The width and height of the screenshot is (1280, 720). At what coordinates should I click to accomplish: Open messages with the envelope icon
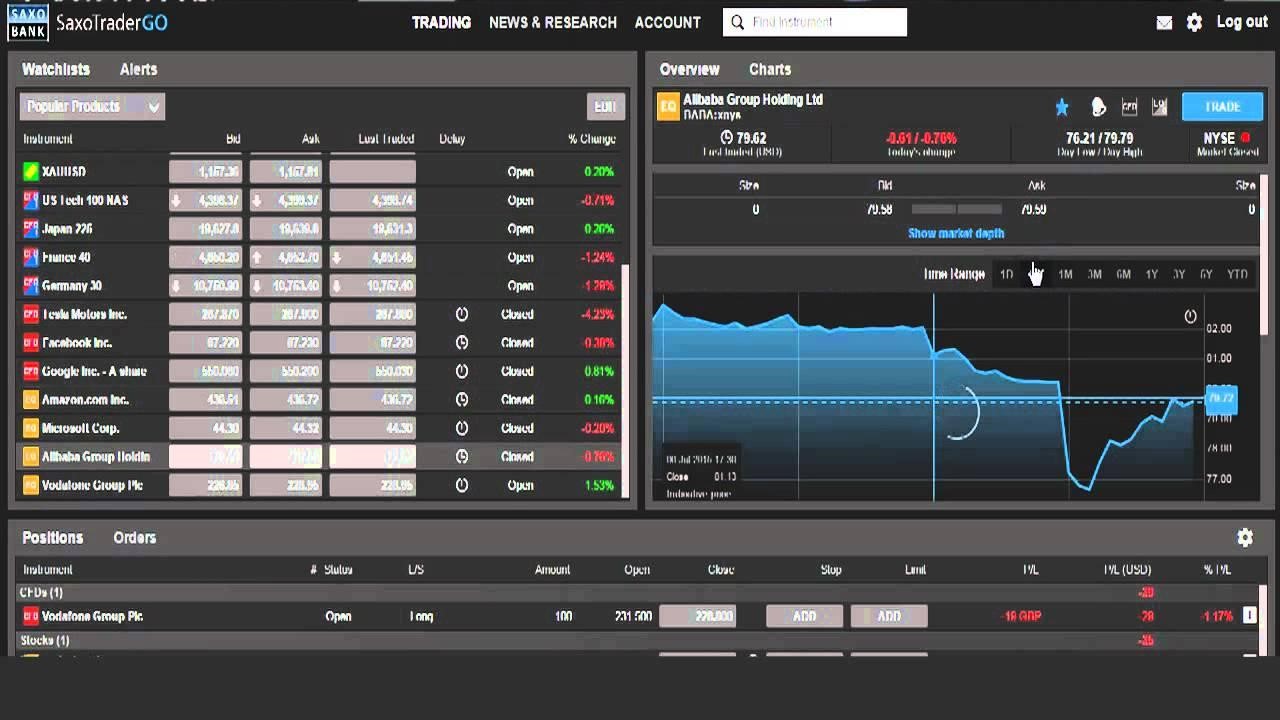[1164, 21]
